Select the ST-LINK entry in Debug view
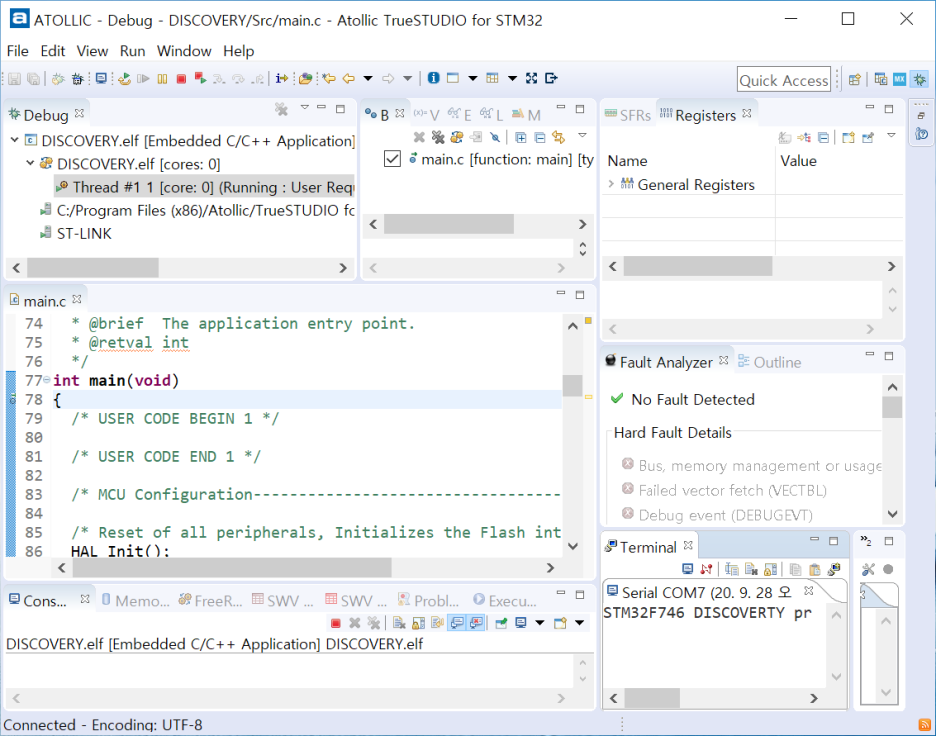The width and height of the screenshot is (936, 736). pos(76,233)
